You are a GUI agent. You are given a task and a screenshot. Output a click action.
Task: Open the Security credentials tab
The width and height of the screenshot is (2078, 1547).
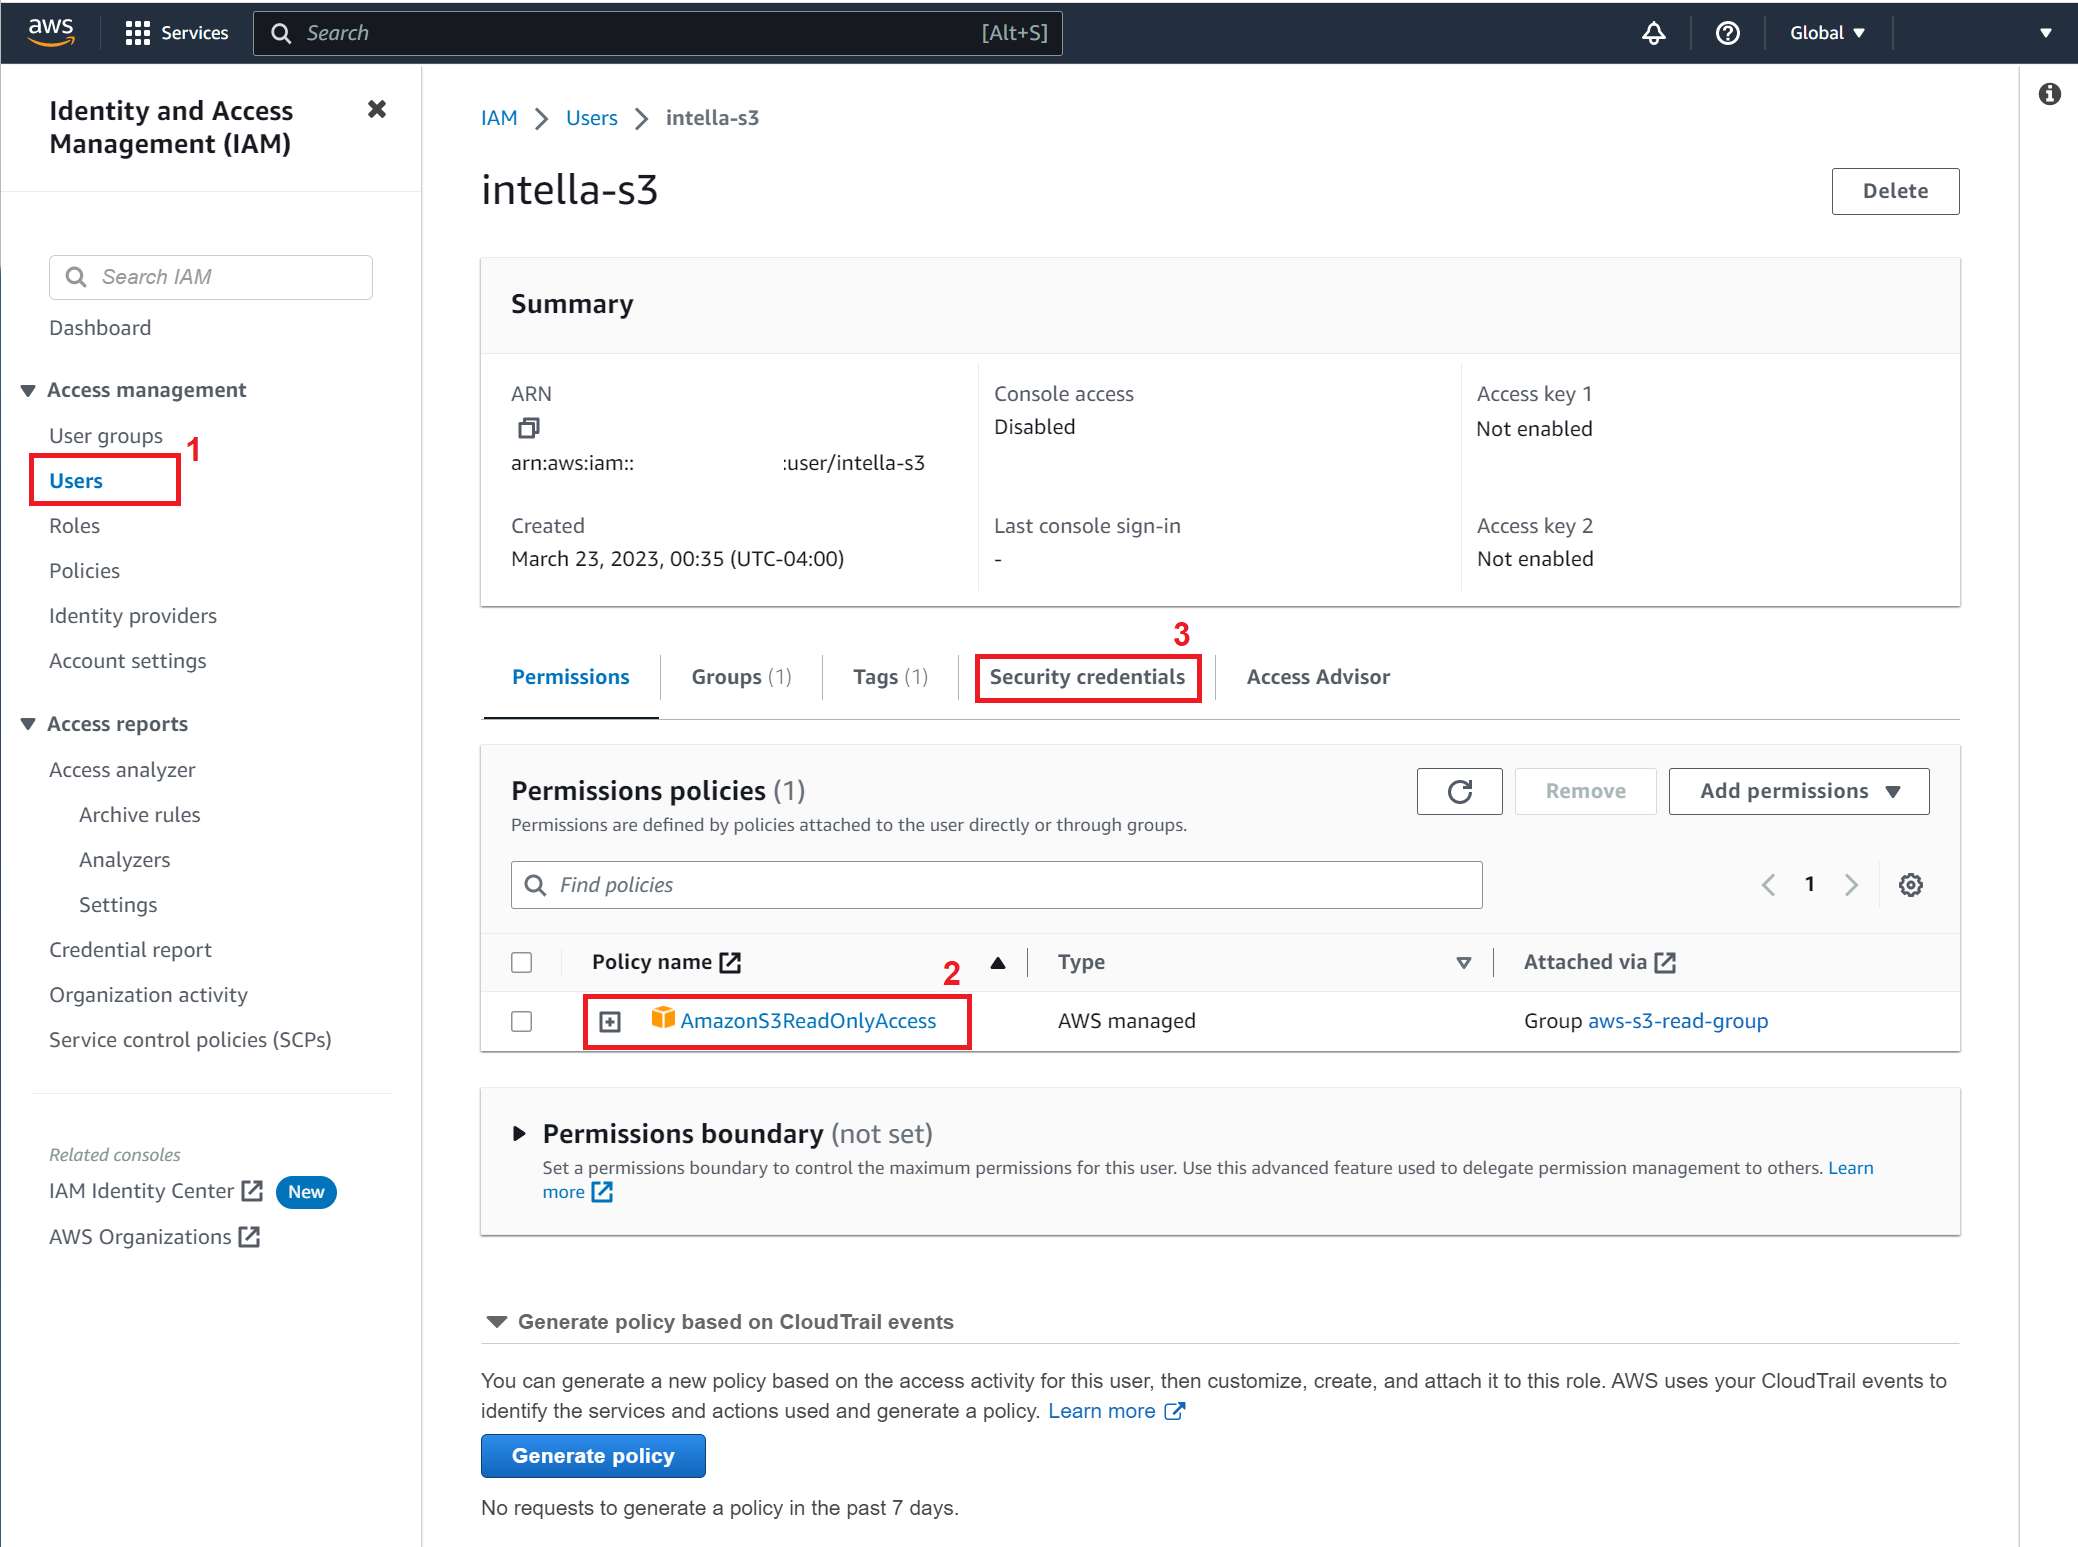pos(1087,677)
